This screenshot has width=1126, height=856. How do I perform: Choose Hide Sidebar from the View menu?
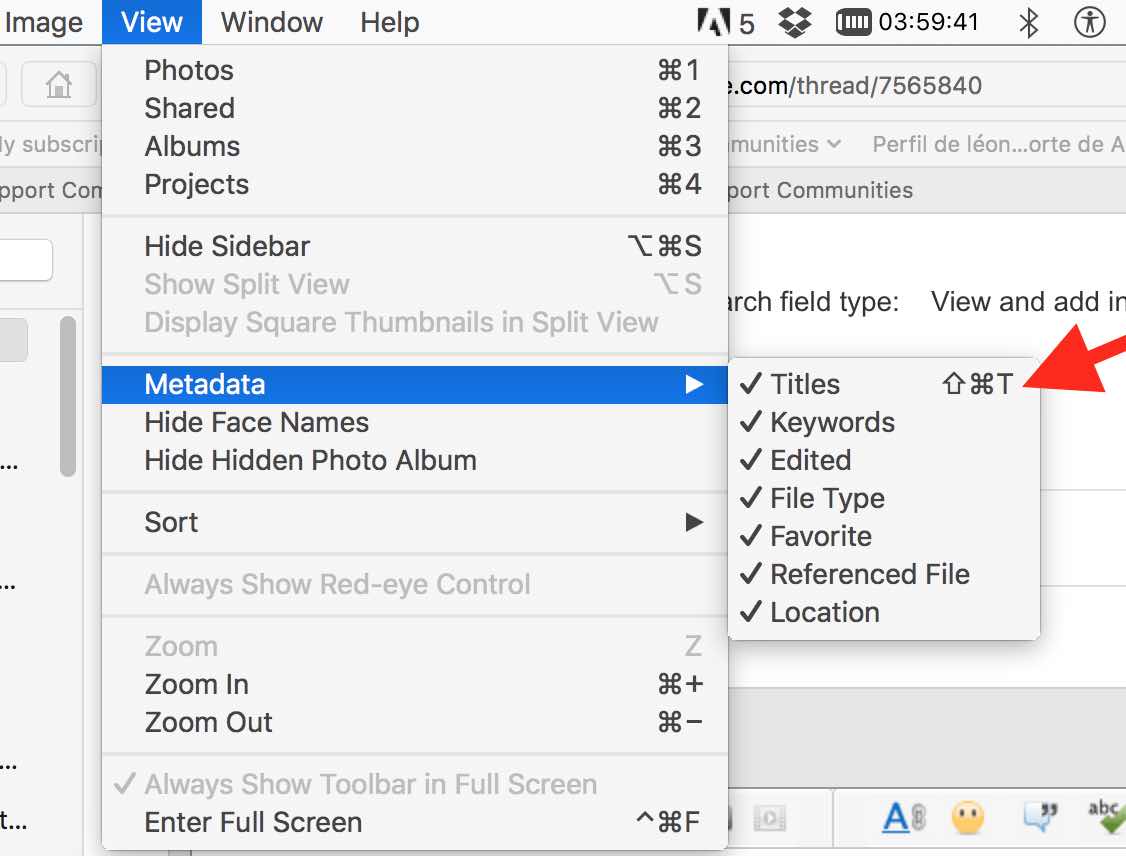click(x=227, y=246)
